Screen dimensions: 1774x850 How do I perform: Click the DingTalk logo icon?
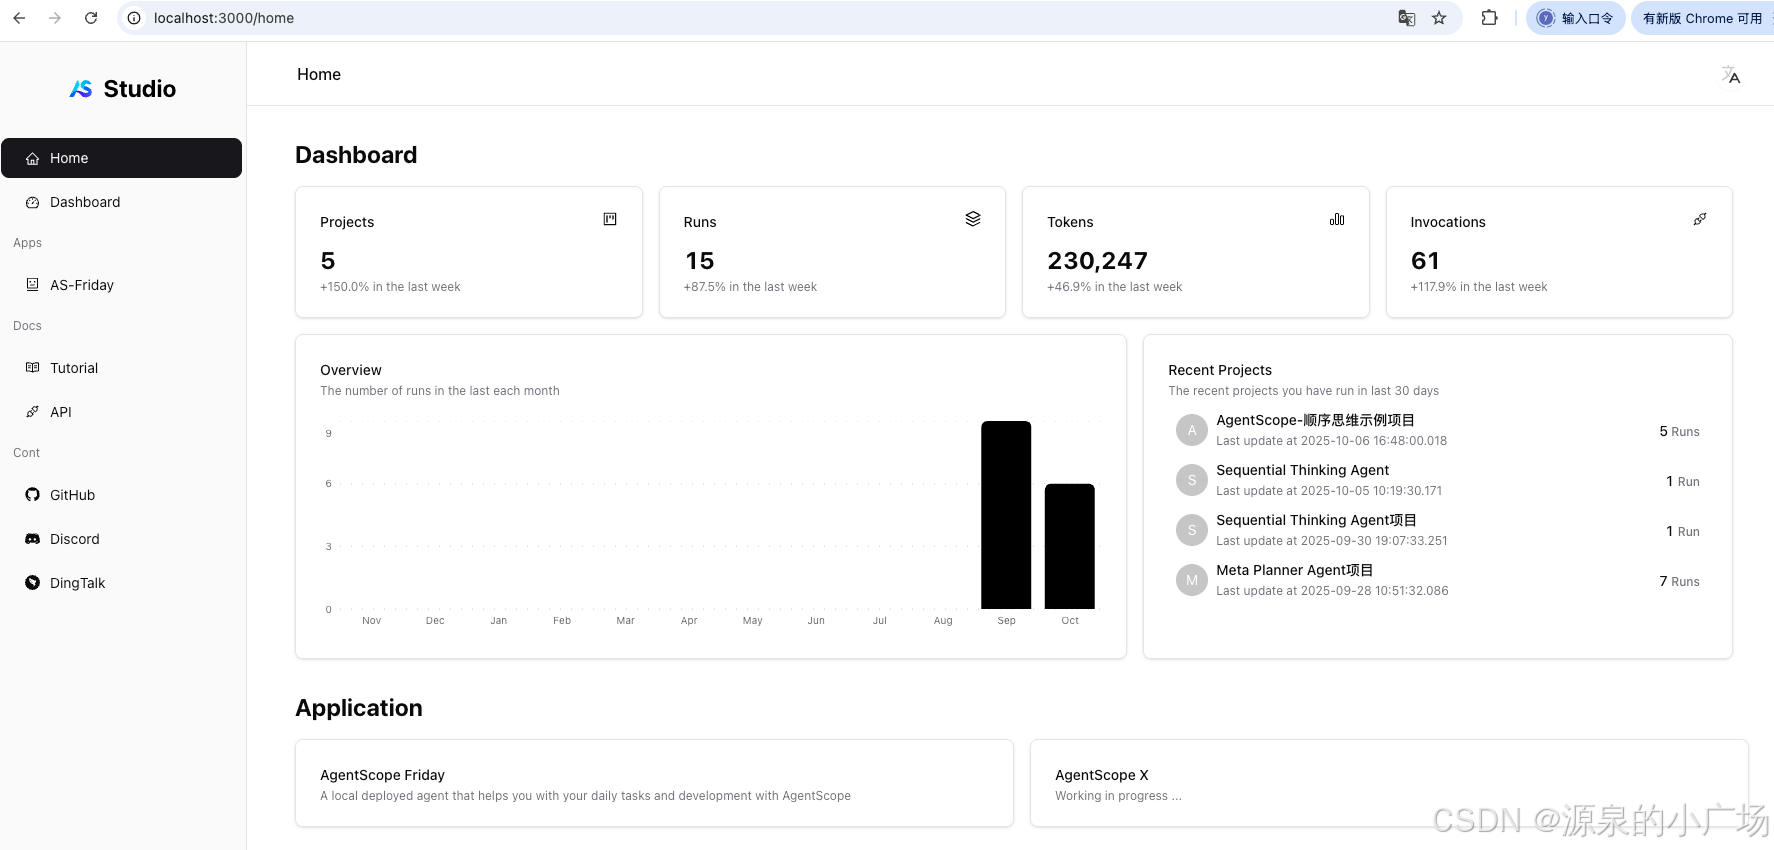coord(33,583)
